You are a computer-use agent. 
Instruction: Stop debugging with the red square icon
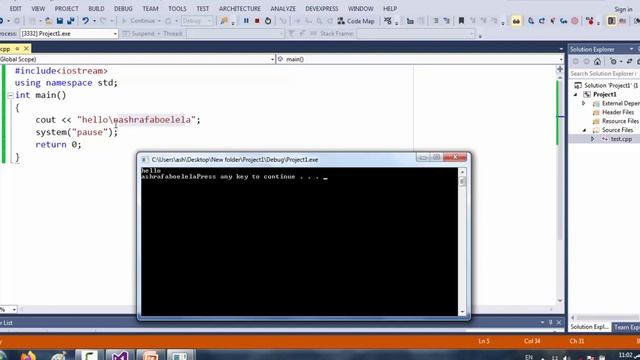point(257,21)
